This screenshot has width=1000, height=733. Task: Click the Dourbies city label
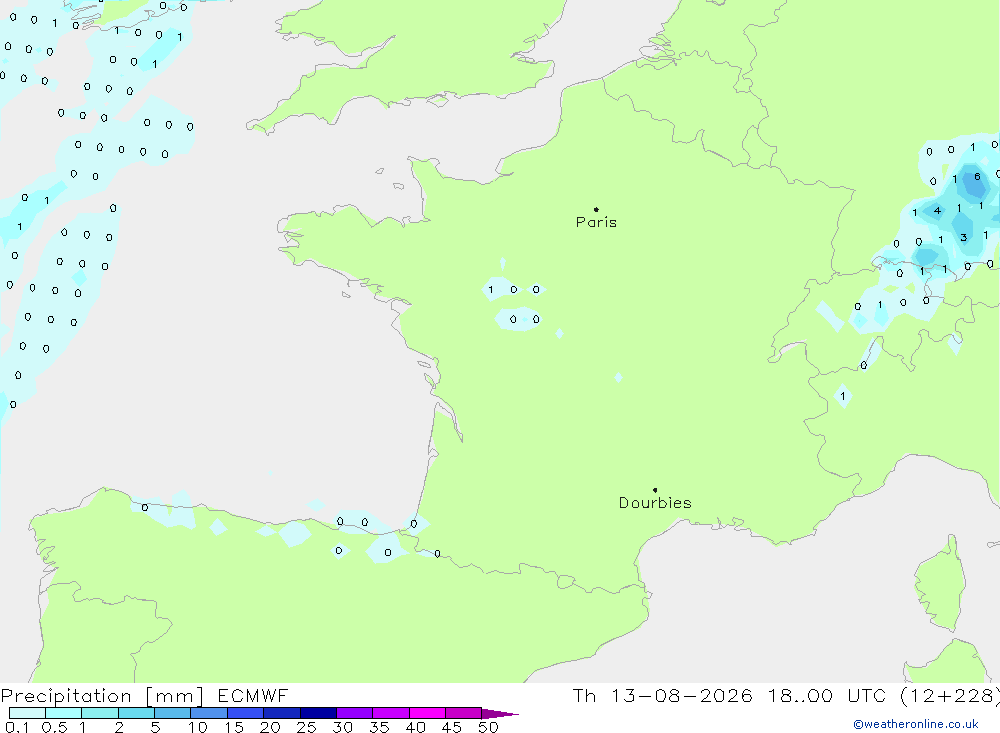click(655, 503)
